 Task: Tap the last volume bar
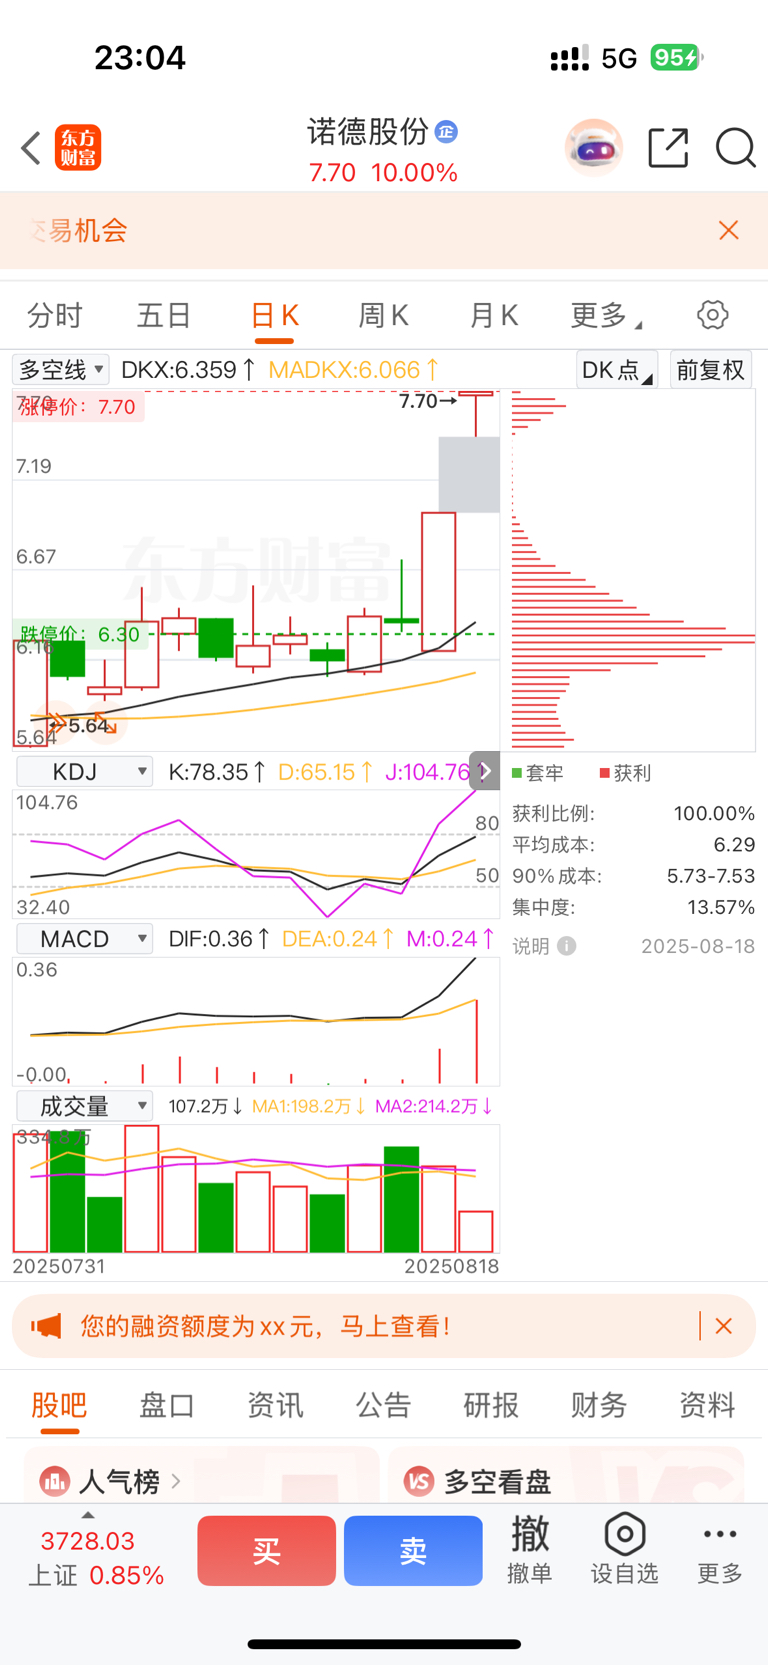point(476,1232)
